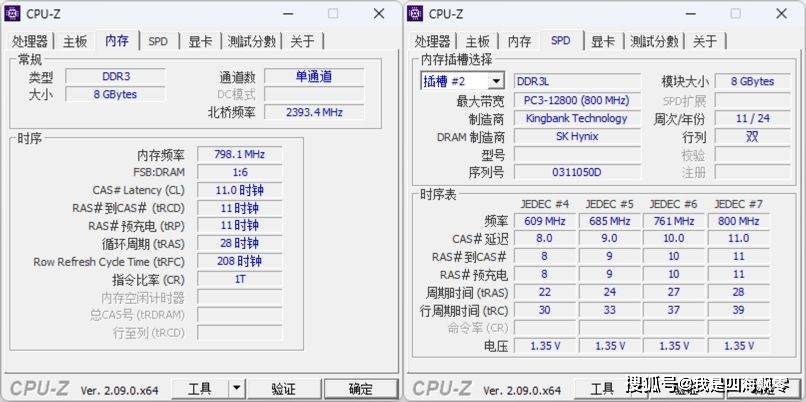Minimize the left CPU-Z window

pos(288,14)
